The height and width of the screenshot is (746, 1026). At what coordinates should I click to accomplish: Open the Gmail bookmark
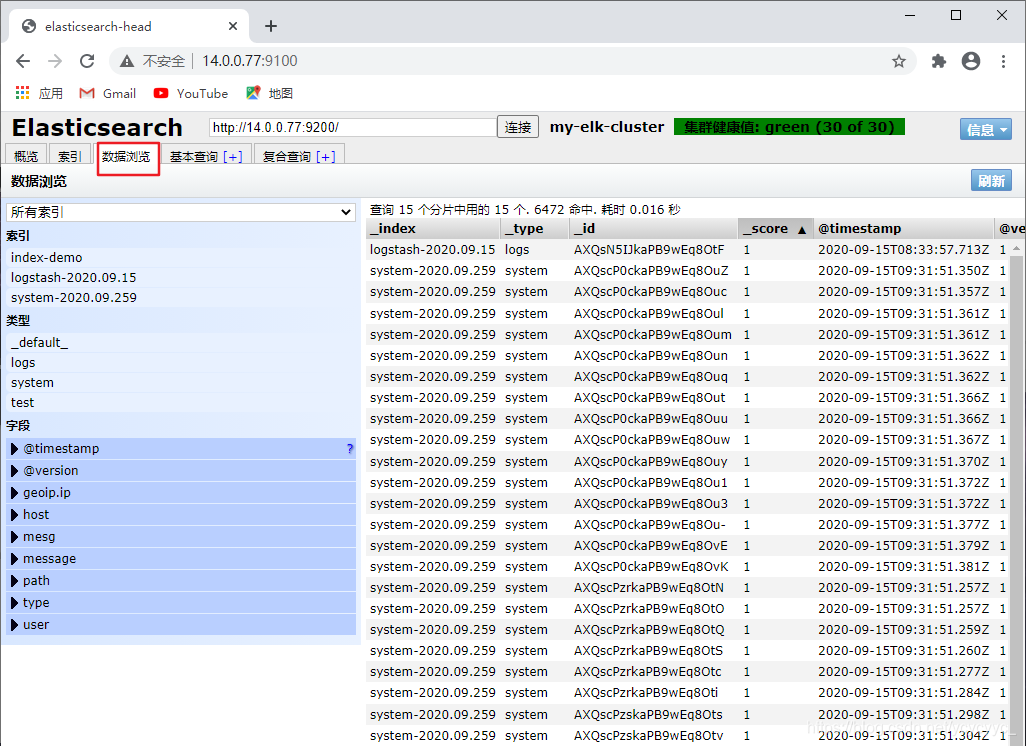(107, 94)
